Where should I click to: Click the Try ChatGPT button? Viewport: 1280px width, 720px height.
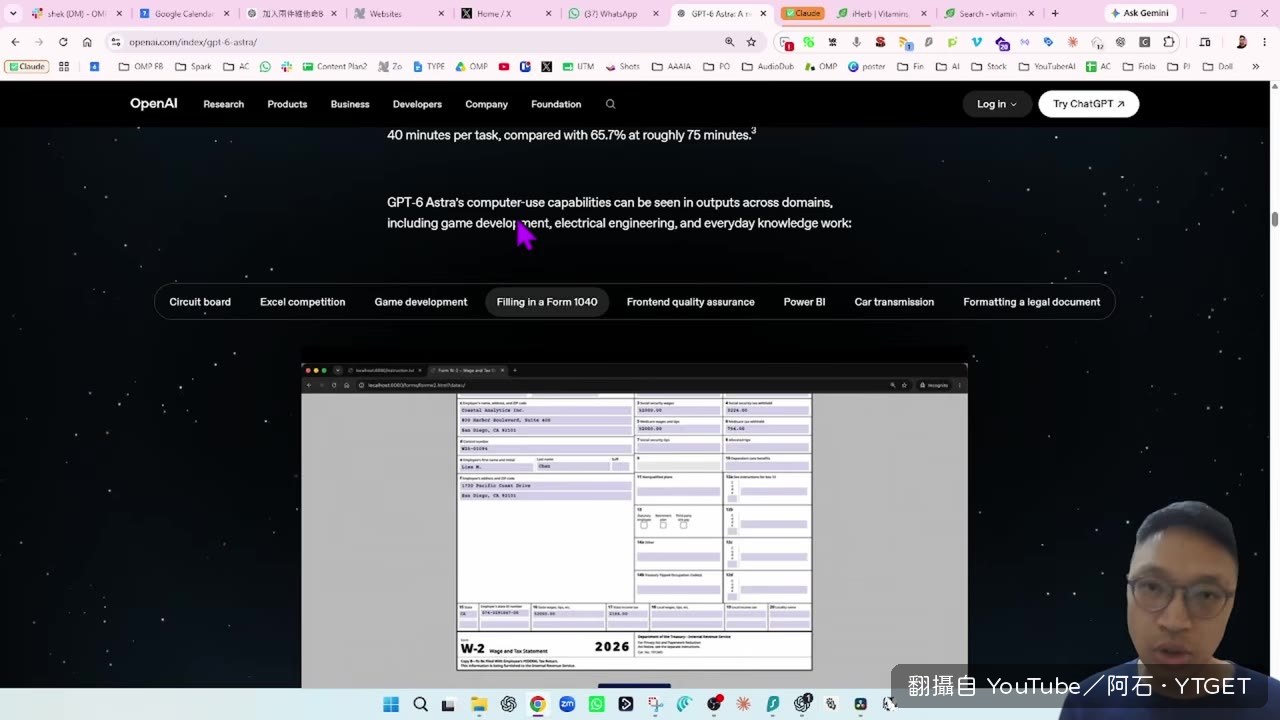(x=1089, y=104)
